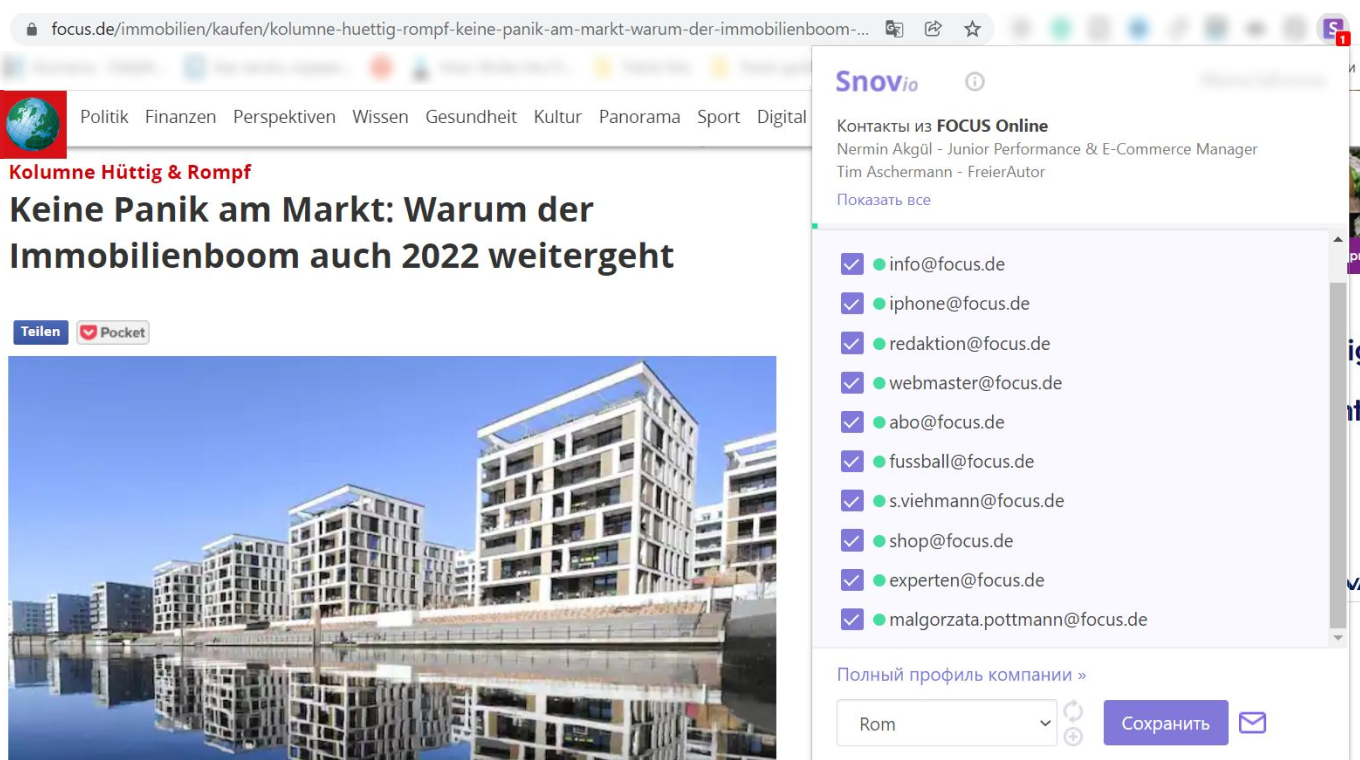
Task: Click the email list scrollbar thumb
Action: (1338, 455)
